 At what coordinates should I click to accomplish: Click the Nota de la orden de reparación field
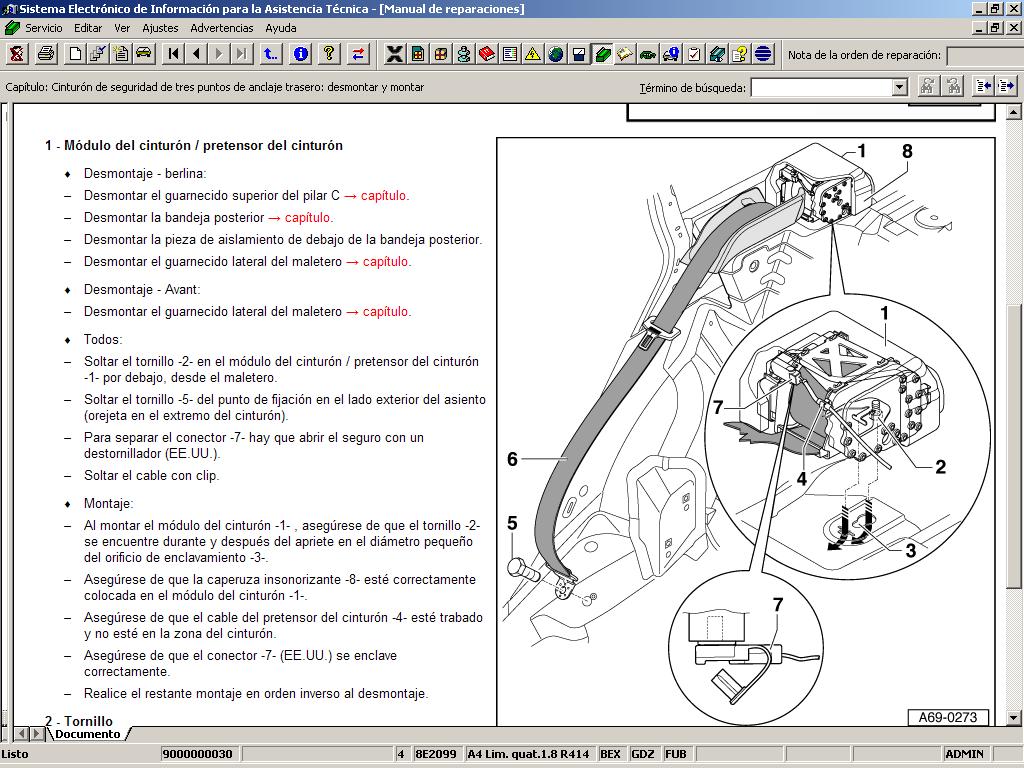click(985, 55)
